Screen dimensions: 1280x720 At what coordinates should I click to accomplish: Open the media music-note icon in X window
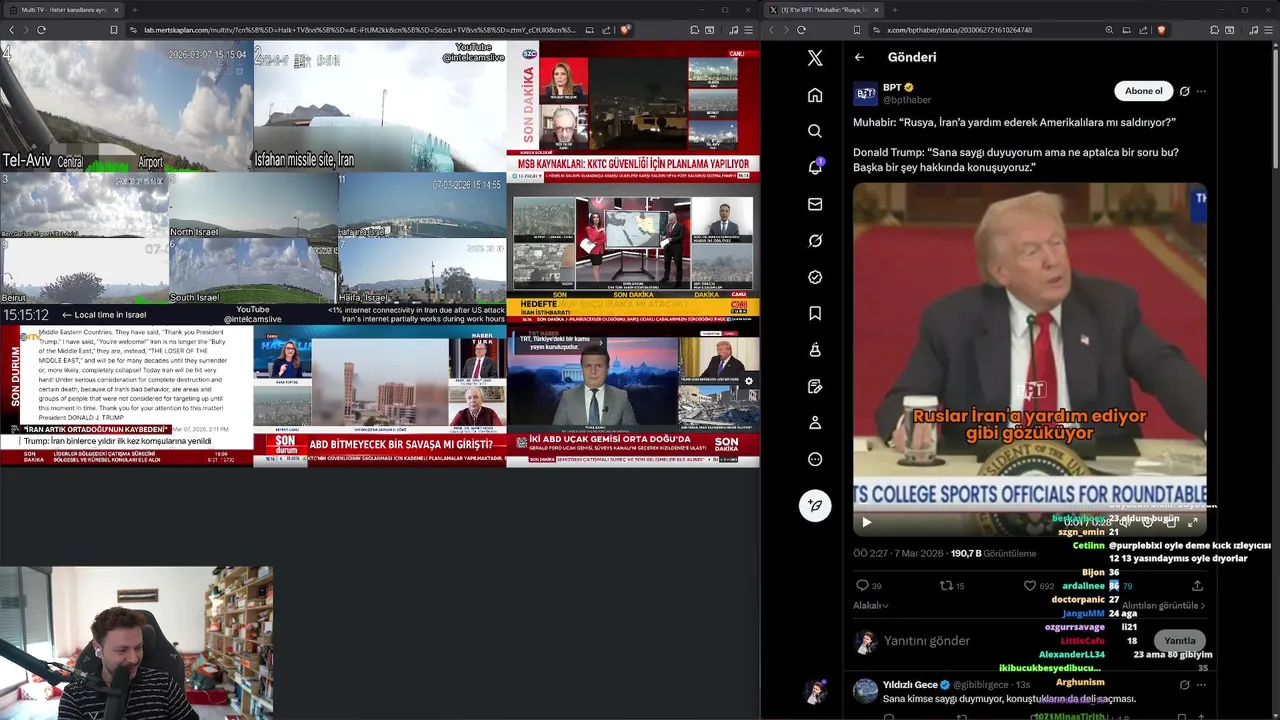point(1253,30)
